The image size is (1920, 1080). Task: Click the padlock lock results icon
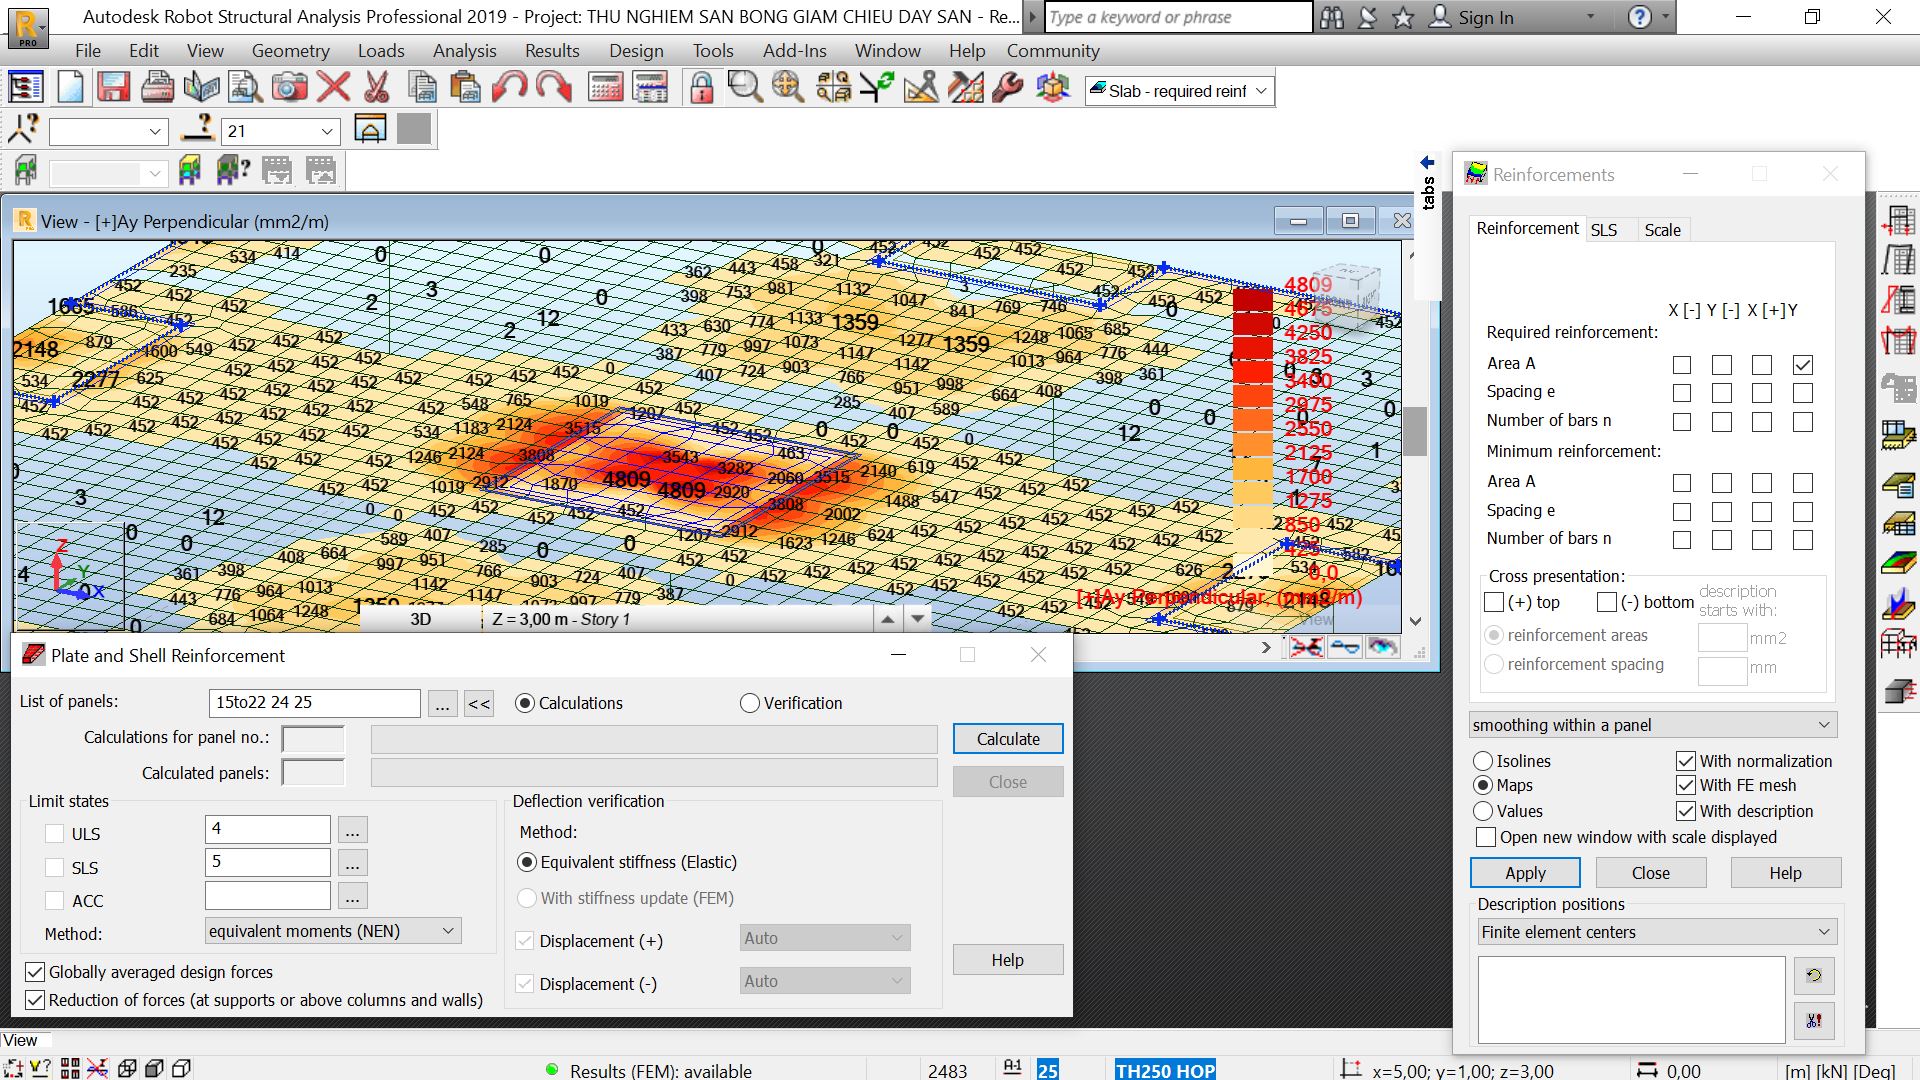(x=702, y=89)
